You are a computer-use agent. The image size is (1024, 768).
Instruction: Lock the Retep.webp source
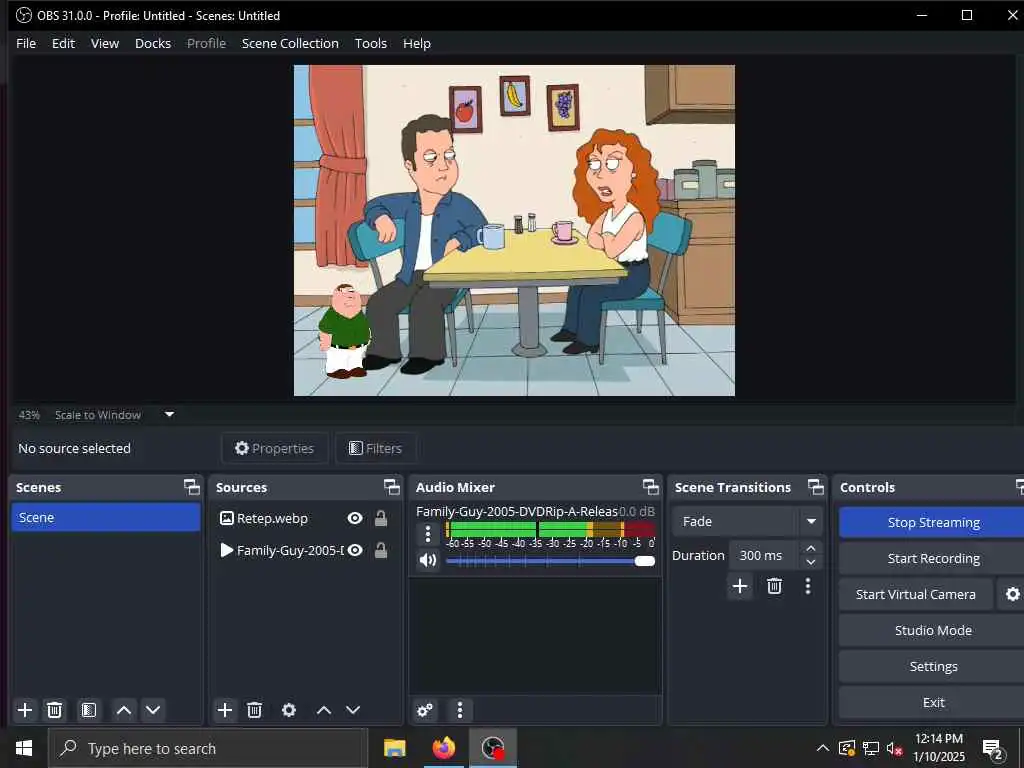pyautogui.click(x=381, y=519)
